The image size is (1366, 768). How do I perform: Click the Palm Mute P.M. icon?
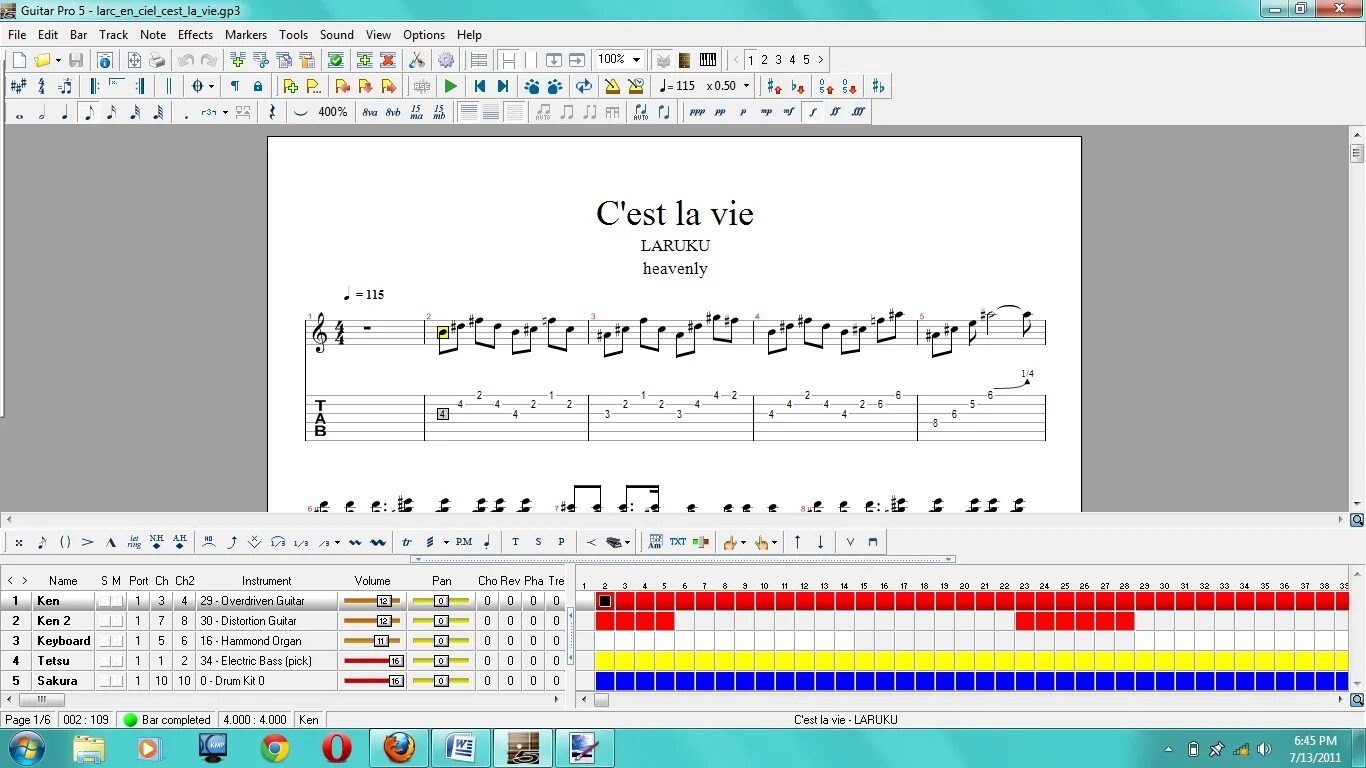tap(464, 542)
